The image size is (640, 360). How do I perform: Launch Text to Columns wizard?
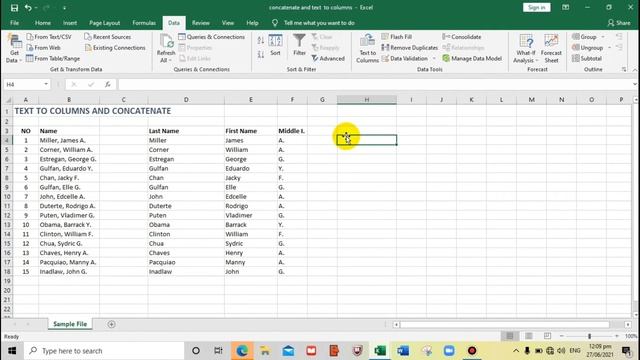(x=367, y=49)
